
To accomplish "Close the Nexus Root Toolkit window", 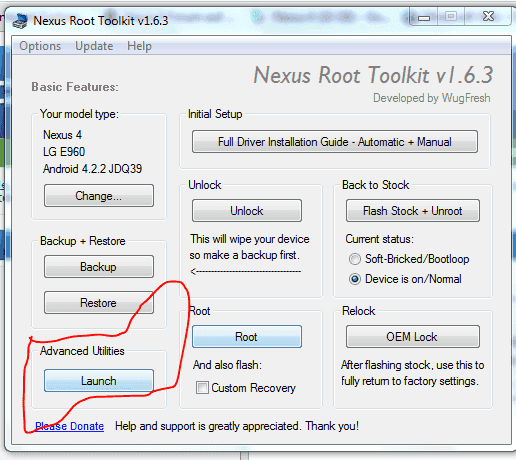I will [488, 17].
